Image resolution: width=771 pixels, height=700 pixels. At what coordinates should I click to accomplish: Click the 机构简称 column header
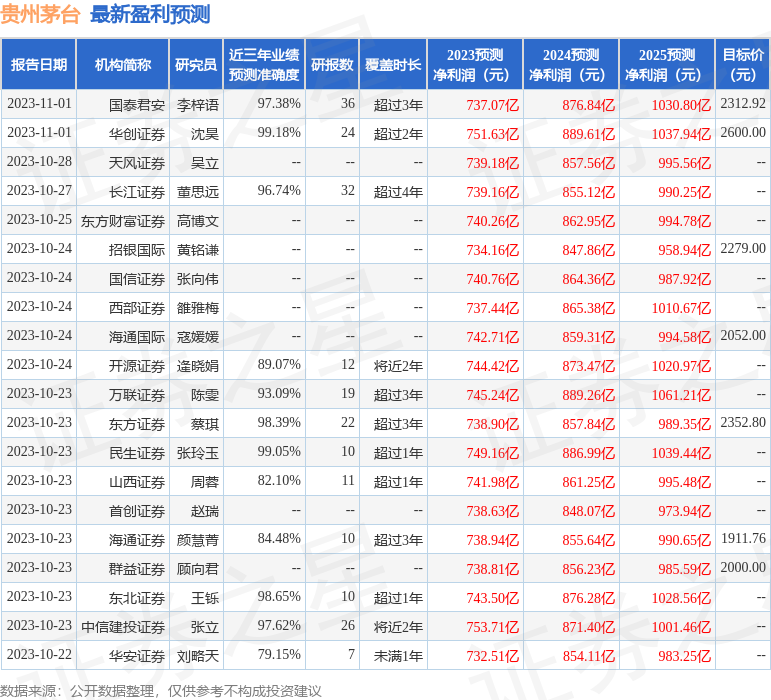tap(123, 64)
